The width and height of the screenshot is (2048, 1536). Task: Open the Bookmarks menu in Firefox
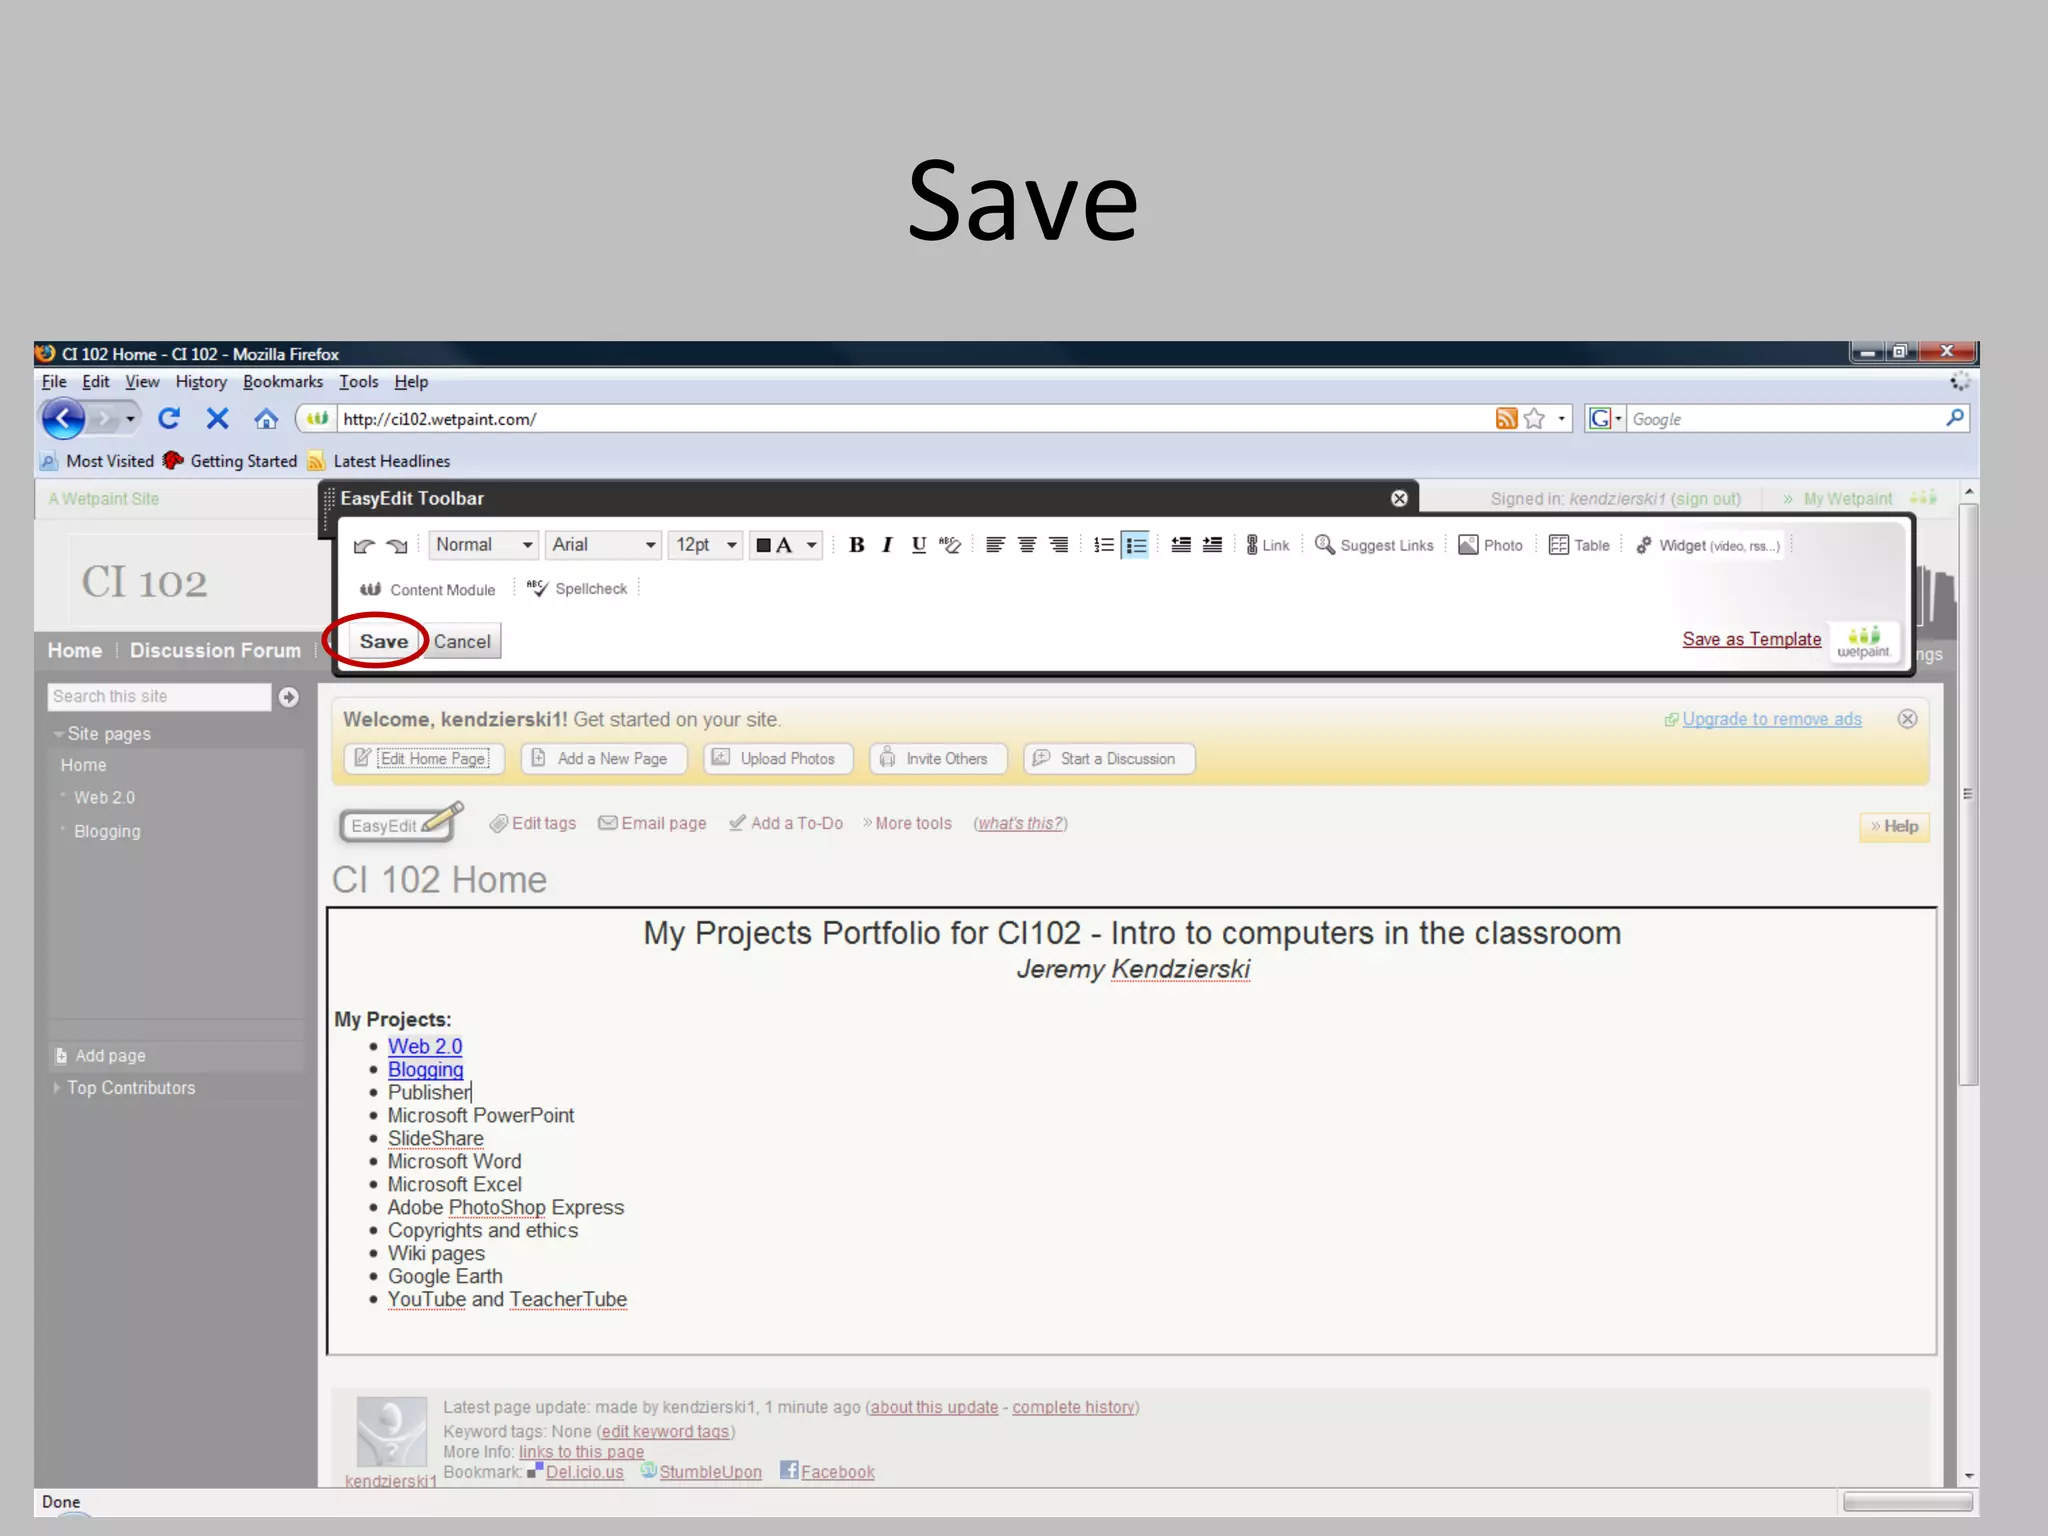(x=282, y=382)
